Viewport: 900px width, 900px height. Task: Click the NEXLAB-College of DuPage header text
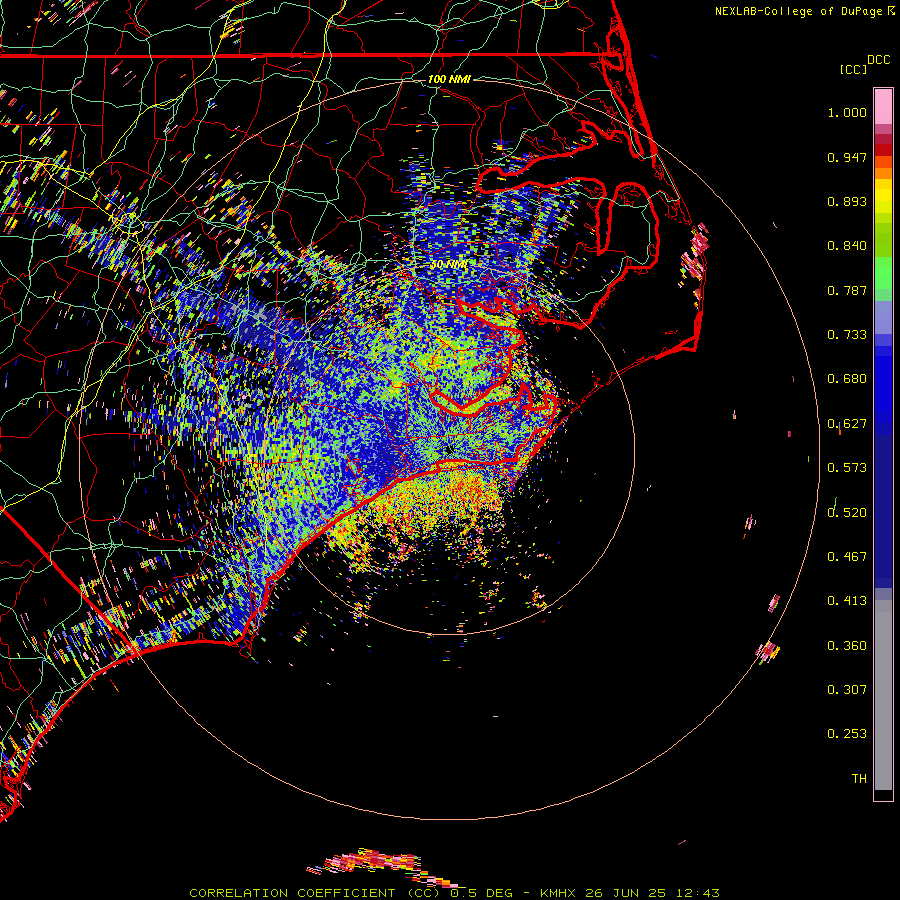point(798,11)
